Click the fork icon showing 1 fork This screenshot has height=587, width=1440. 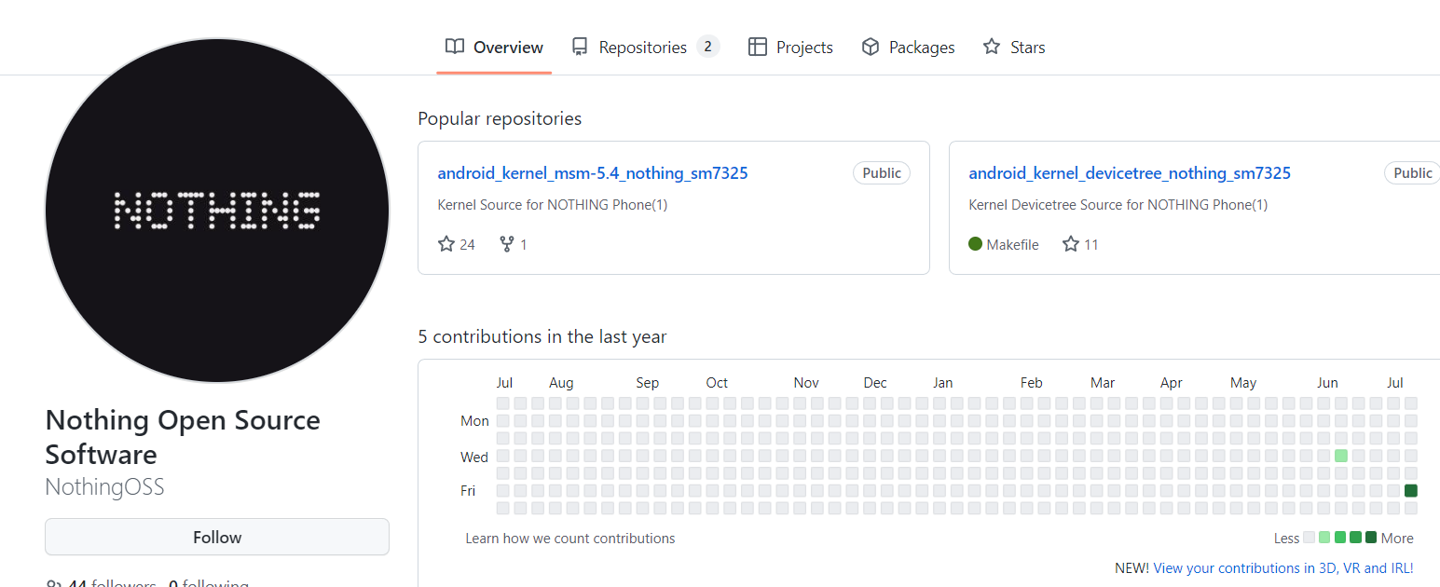[507, 244]
